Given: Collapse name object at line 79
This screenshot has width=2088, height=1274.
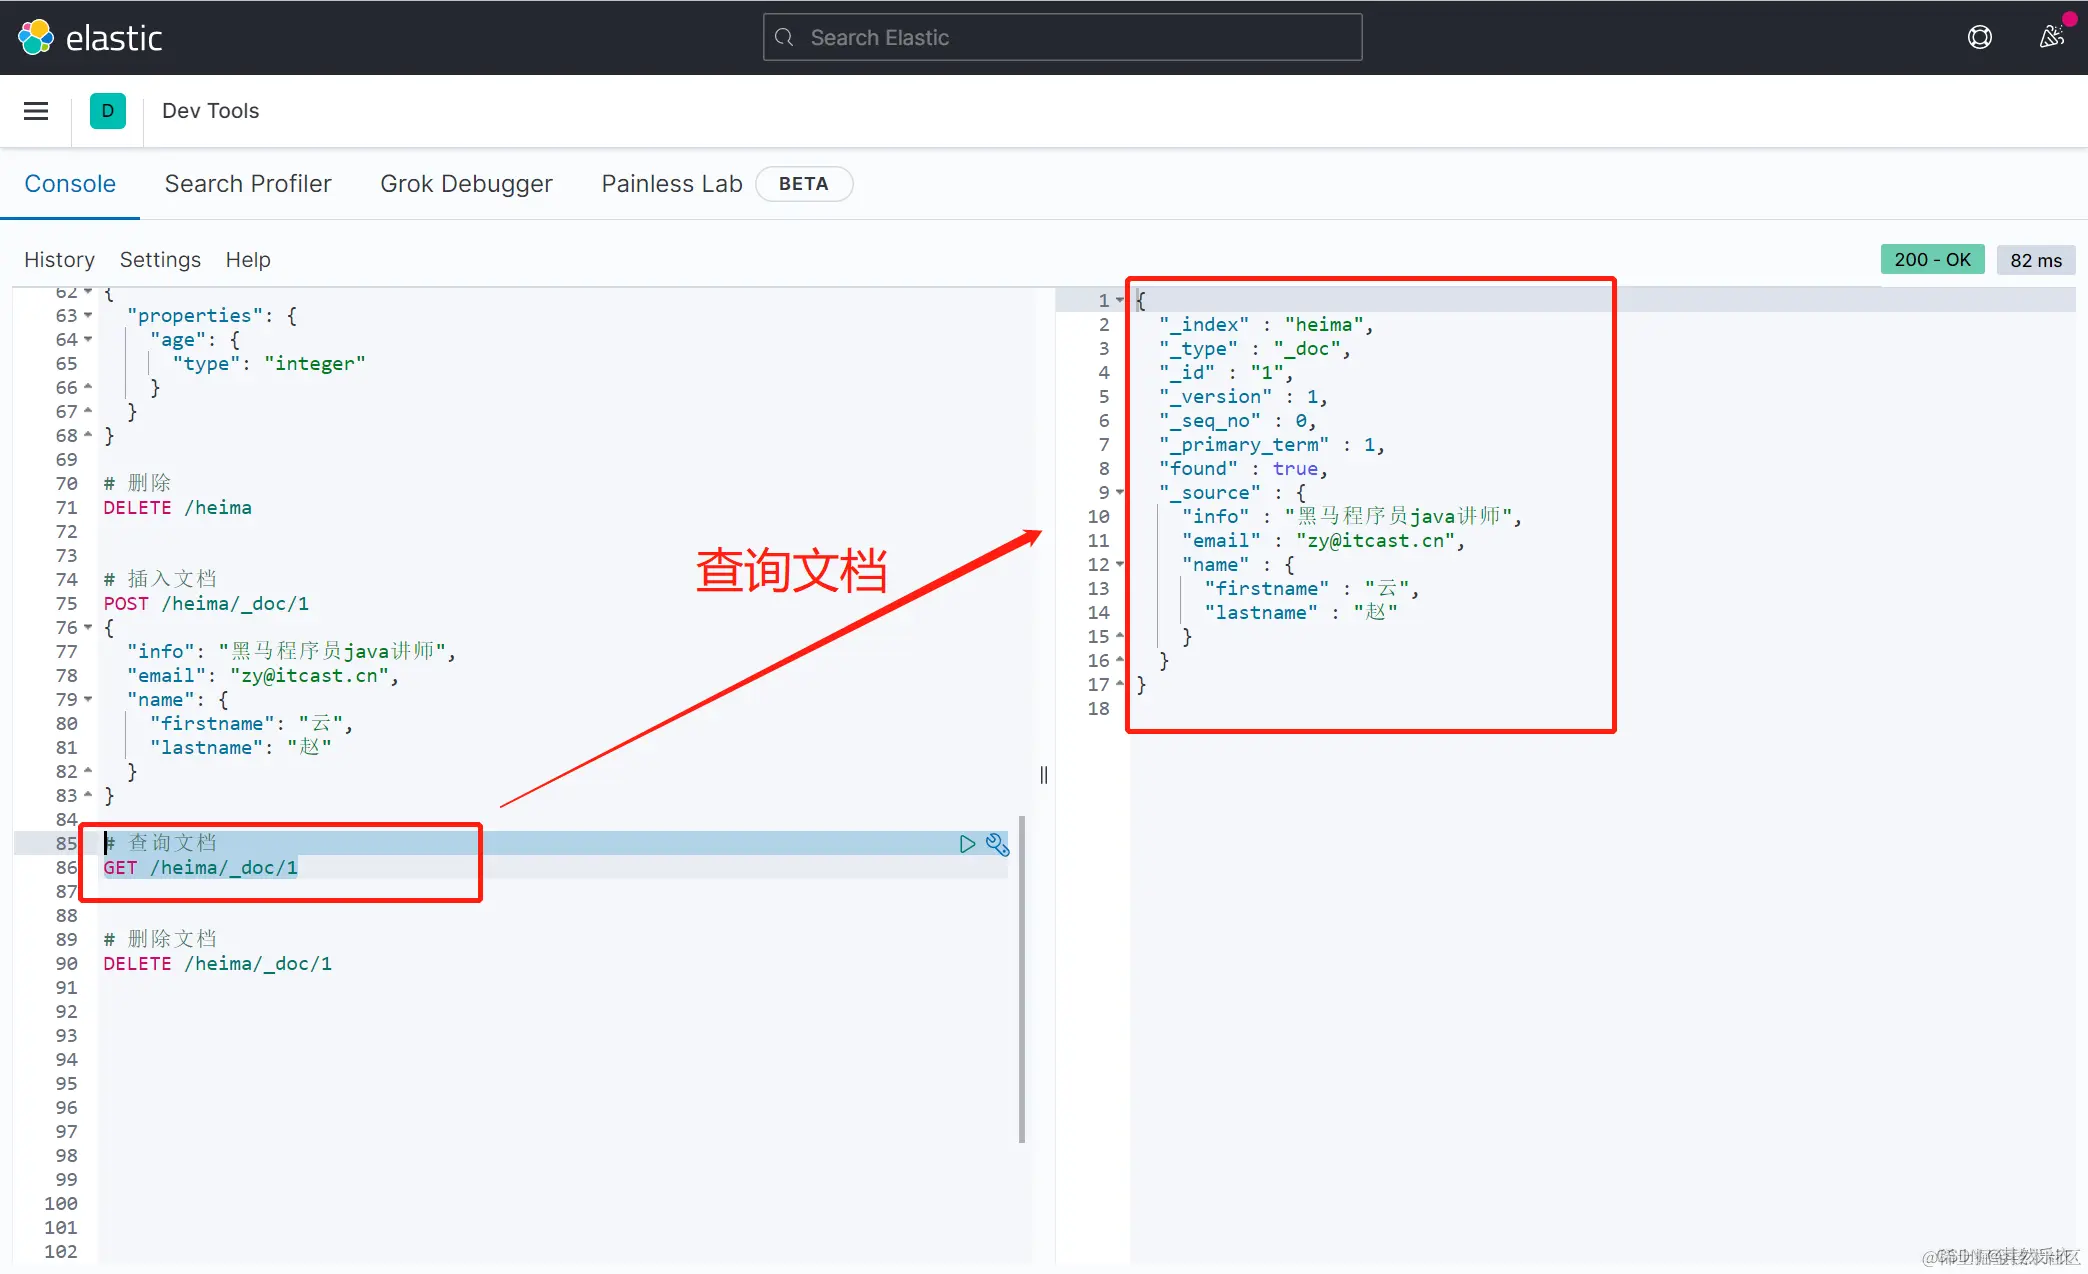Looking at the screenshot, I should point(88,700).
